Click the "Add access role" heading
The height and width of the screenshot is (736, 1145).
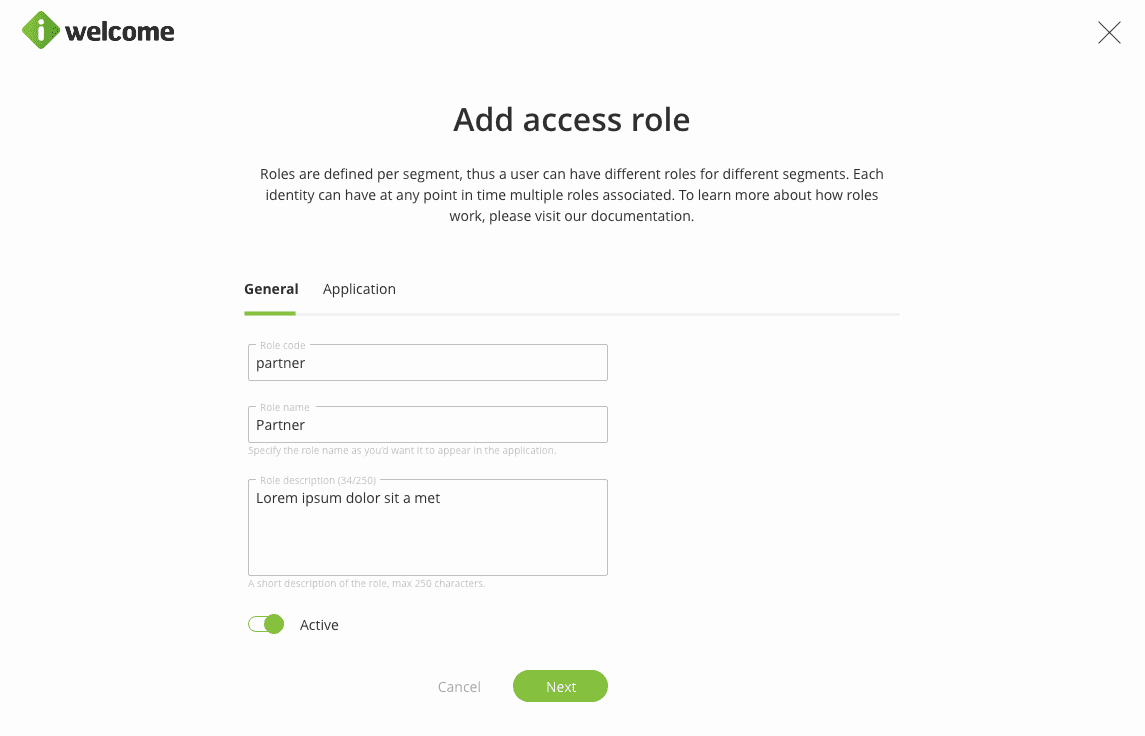point(571,120)
